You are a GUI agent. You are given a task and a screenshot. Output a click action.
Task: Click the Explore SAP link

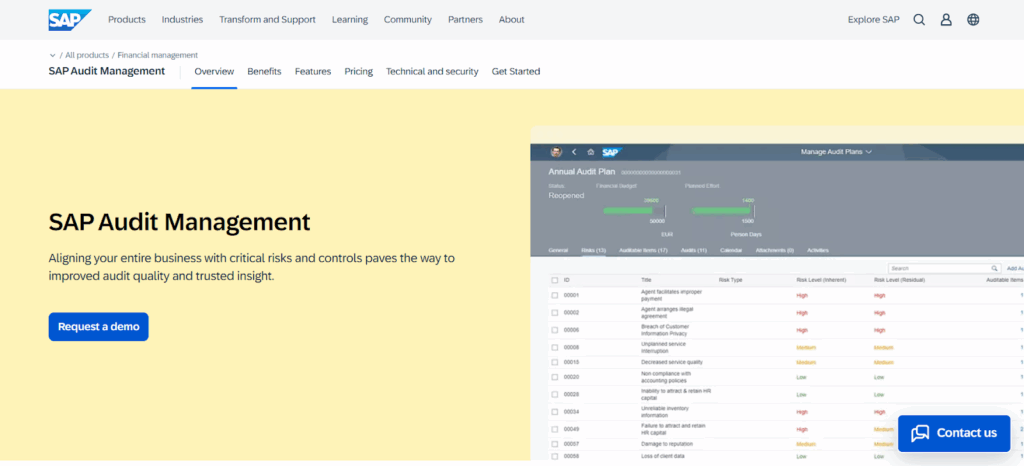[873, 20]
